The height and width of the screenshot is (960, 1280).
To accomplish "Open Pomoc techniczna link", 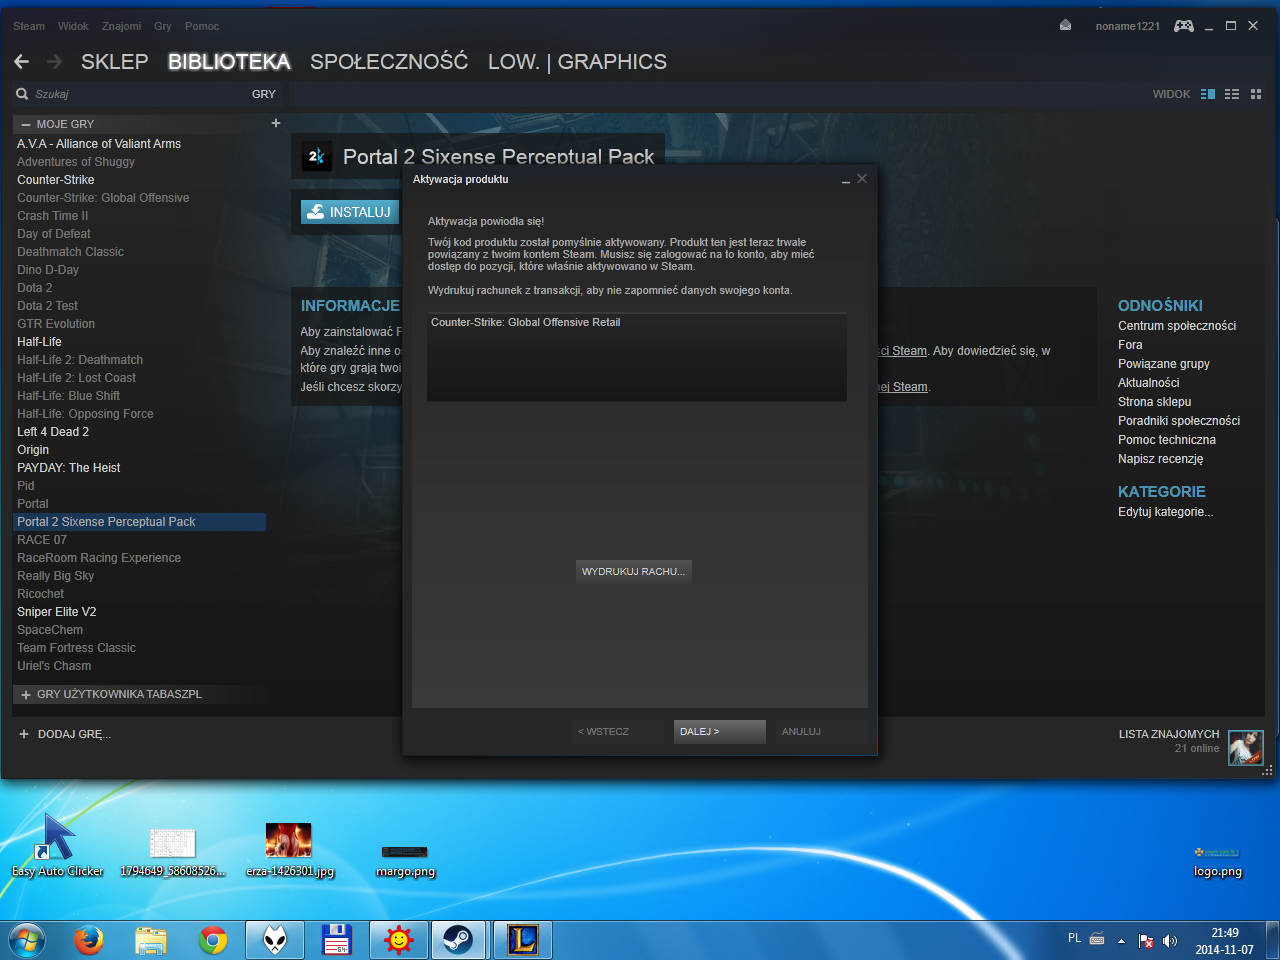I will 1167,440.
